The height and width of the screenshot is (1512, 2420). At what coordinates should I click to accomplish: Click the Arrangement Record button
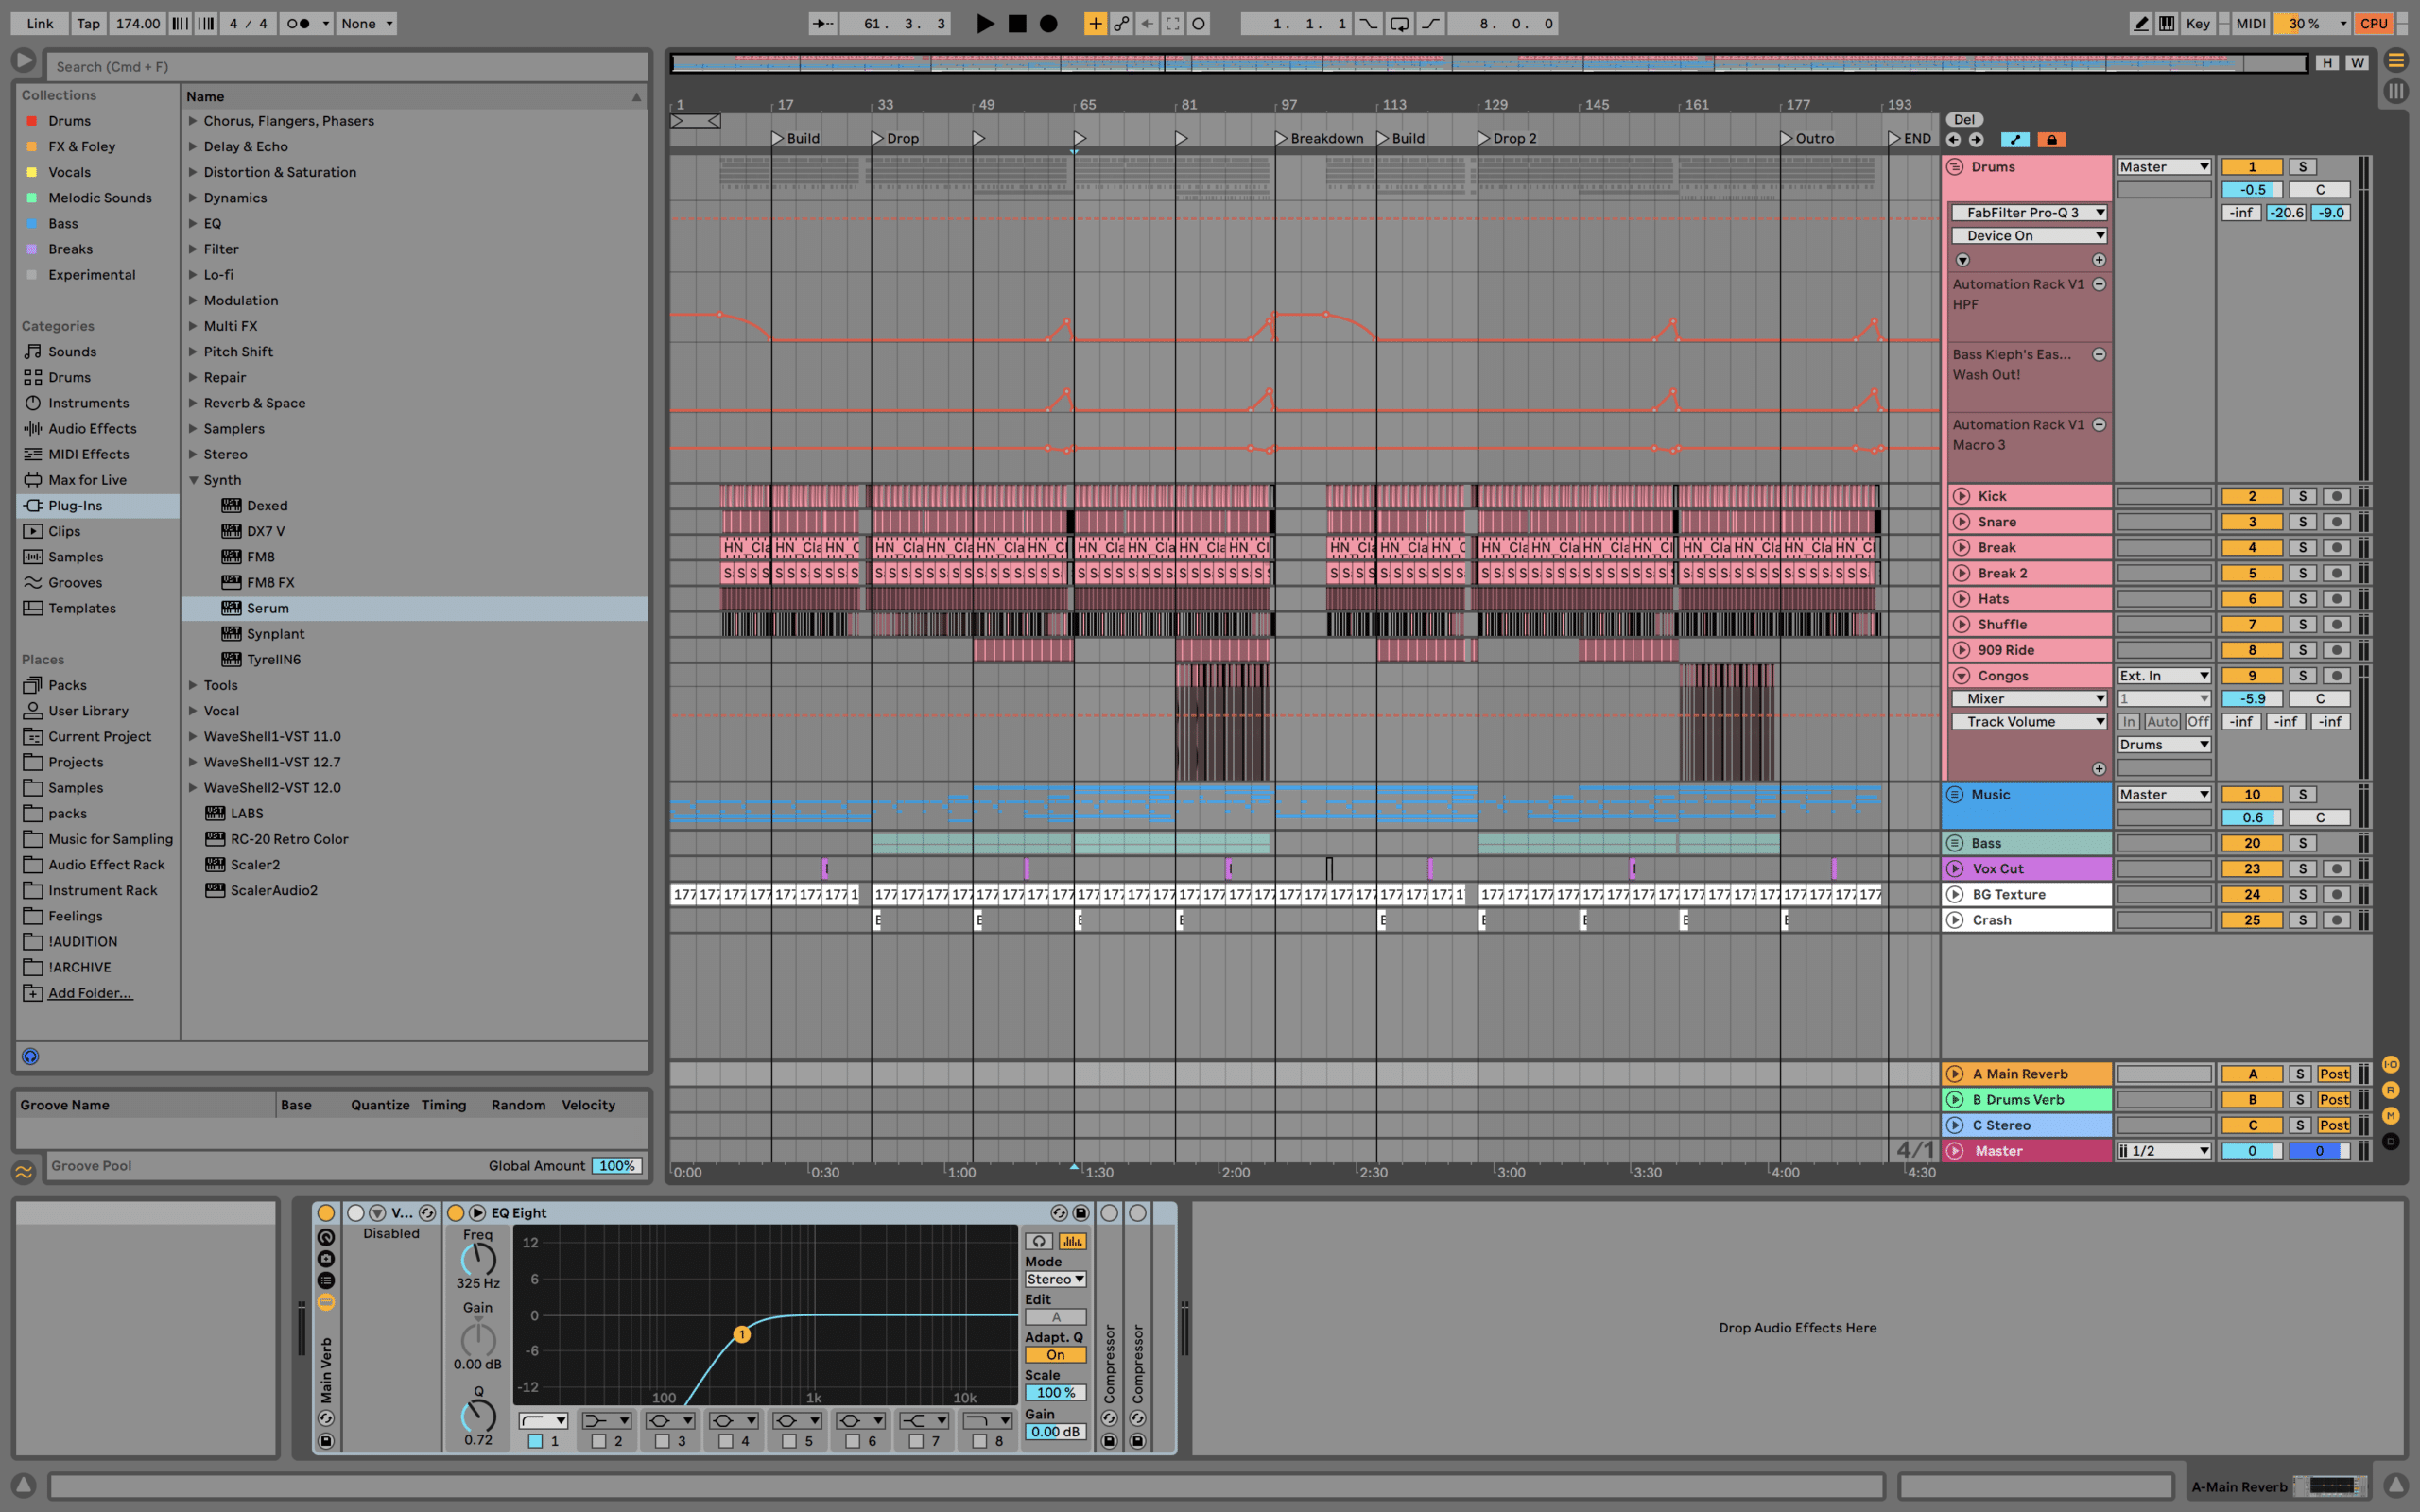click(x=1048, y=23)
